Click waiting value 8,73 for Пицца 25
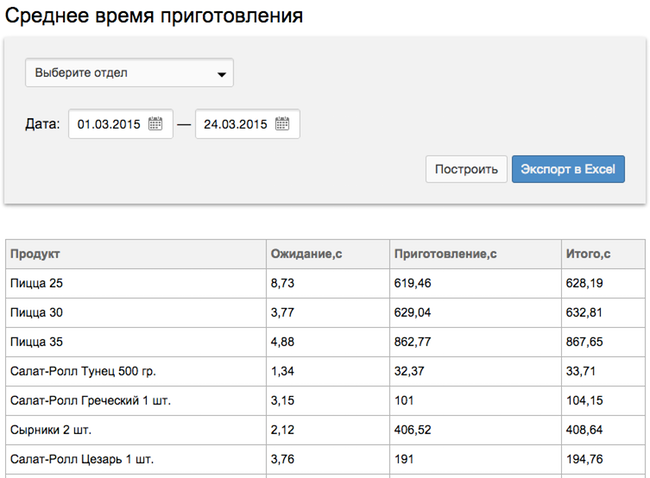This screenshot has width=650, height=478. click(x=283, y=283)
